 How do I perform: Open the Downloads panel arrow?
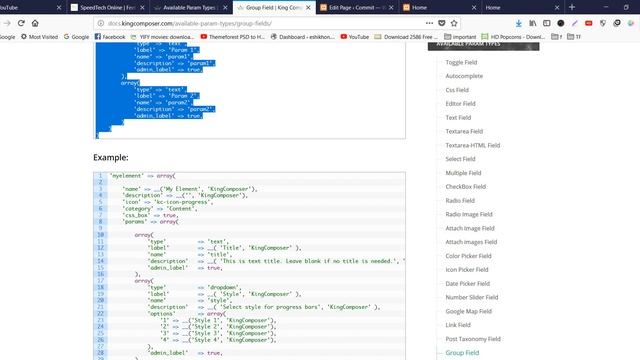click(518, 23)
